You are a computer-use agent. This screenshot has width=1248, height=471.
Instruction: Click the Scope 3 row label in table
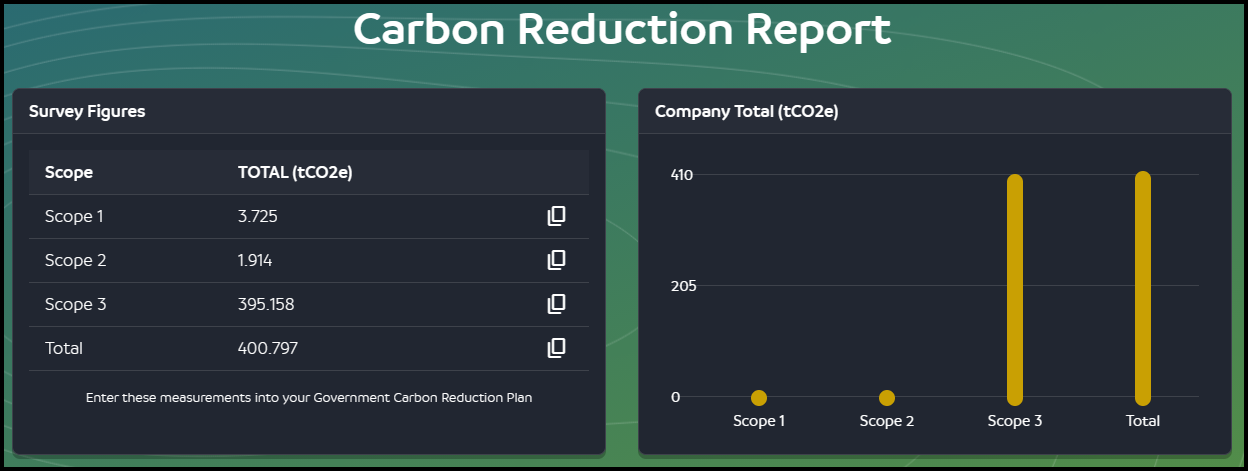tap(76, 304)
